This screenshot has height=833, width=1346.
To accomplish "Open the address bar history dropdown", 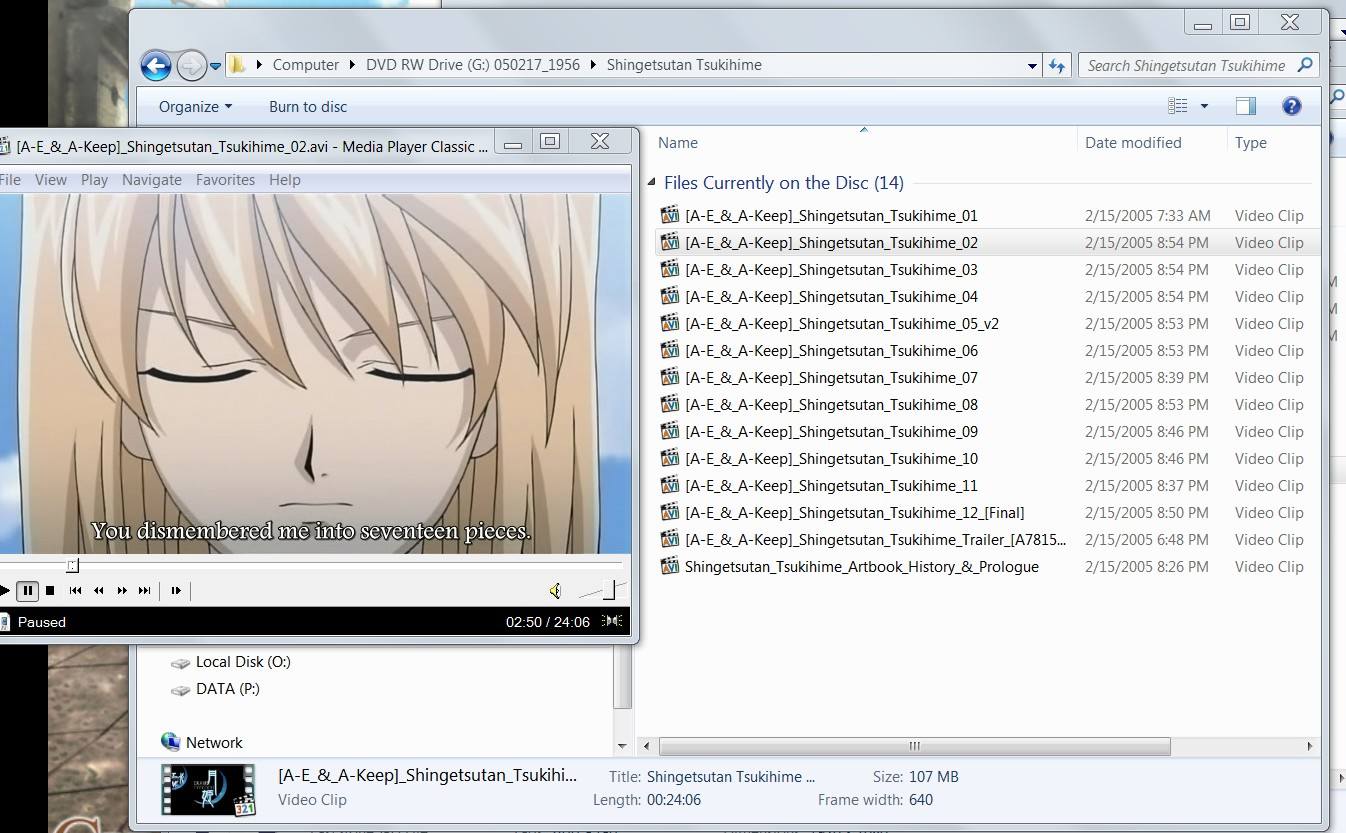I will pyautogui.click(x=1032, y=66).
